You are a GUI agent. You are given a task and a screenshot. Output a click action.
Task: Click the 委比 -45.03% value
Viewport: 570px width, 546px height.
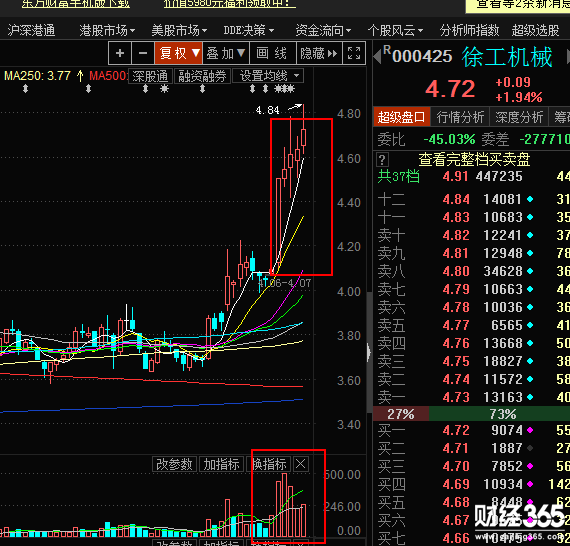click(x=449, y=139)
